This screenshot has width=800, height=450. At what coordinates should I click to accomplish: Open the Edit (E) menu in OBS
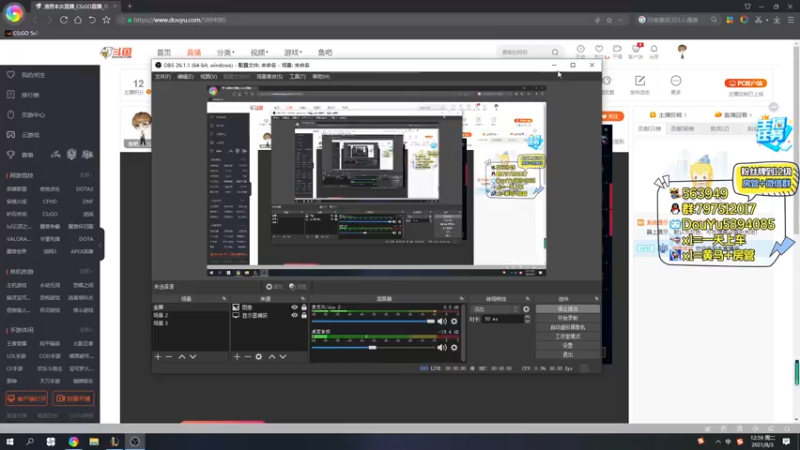click(185, 77)
